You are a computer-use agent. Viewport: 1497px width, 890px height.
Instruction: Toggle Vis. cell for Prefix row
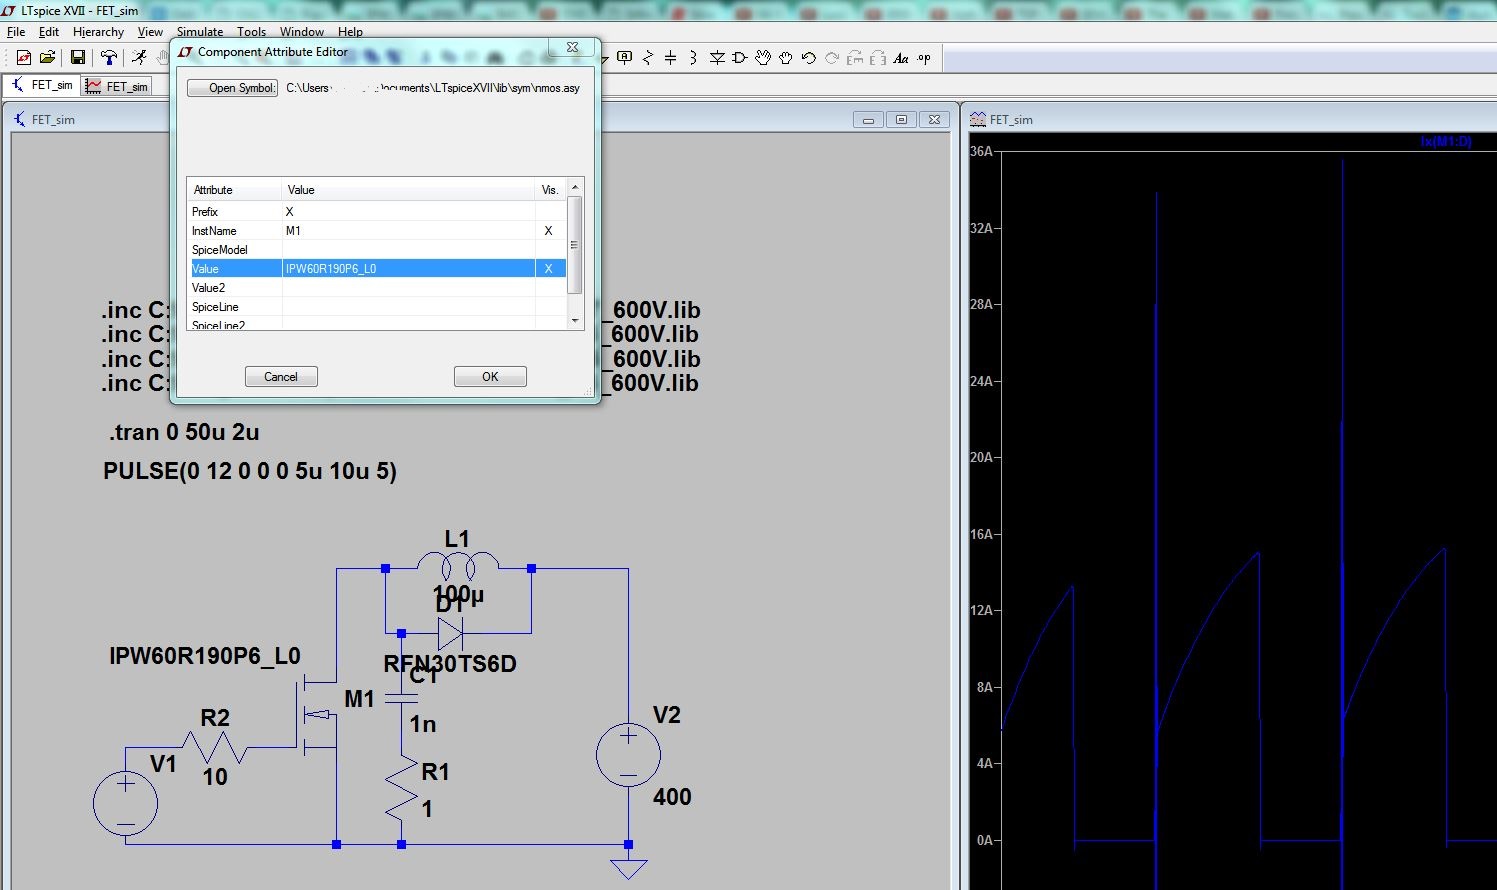click(550, 212)
